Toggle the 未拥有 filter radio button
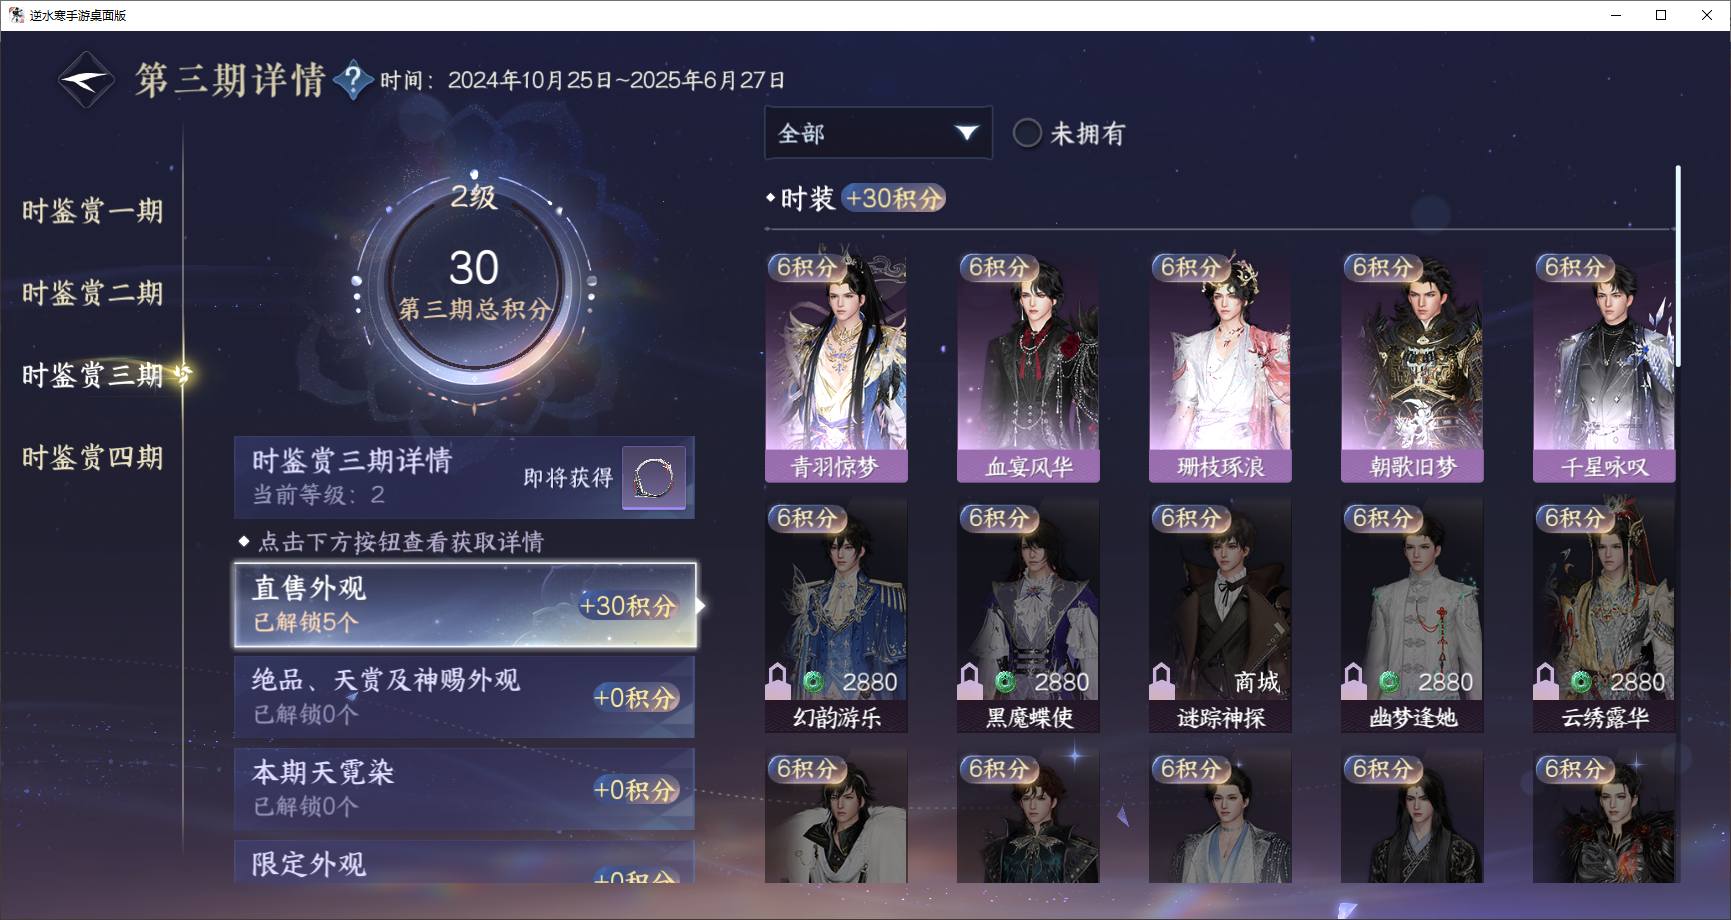 click(x=1027, y=133)
